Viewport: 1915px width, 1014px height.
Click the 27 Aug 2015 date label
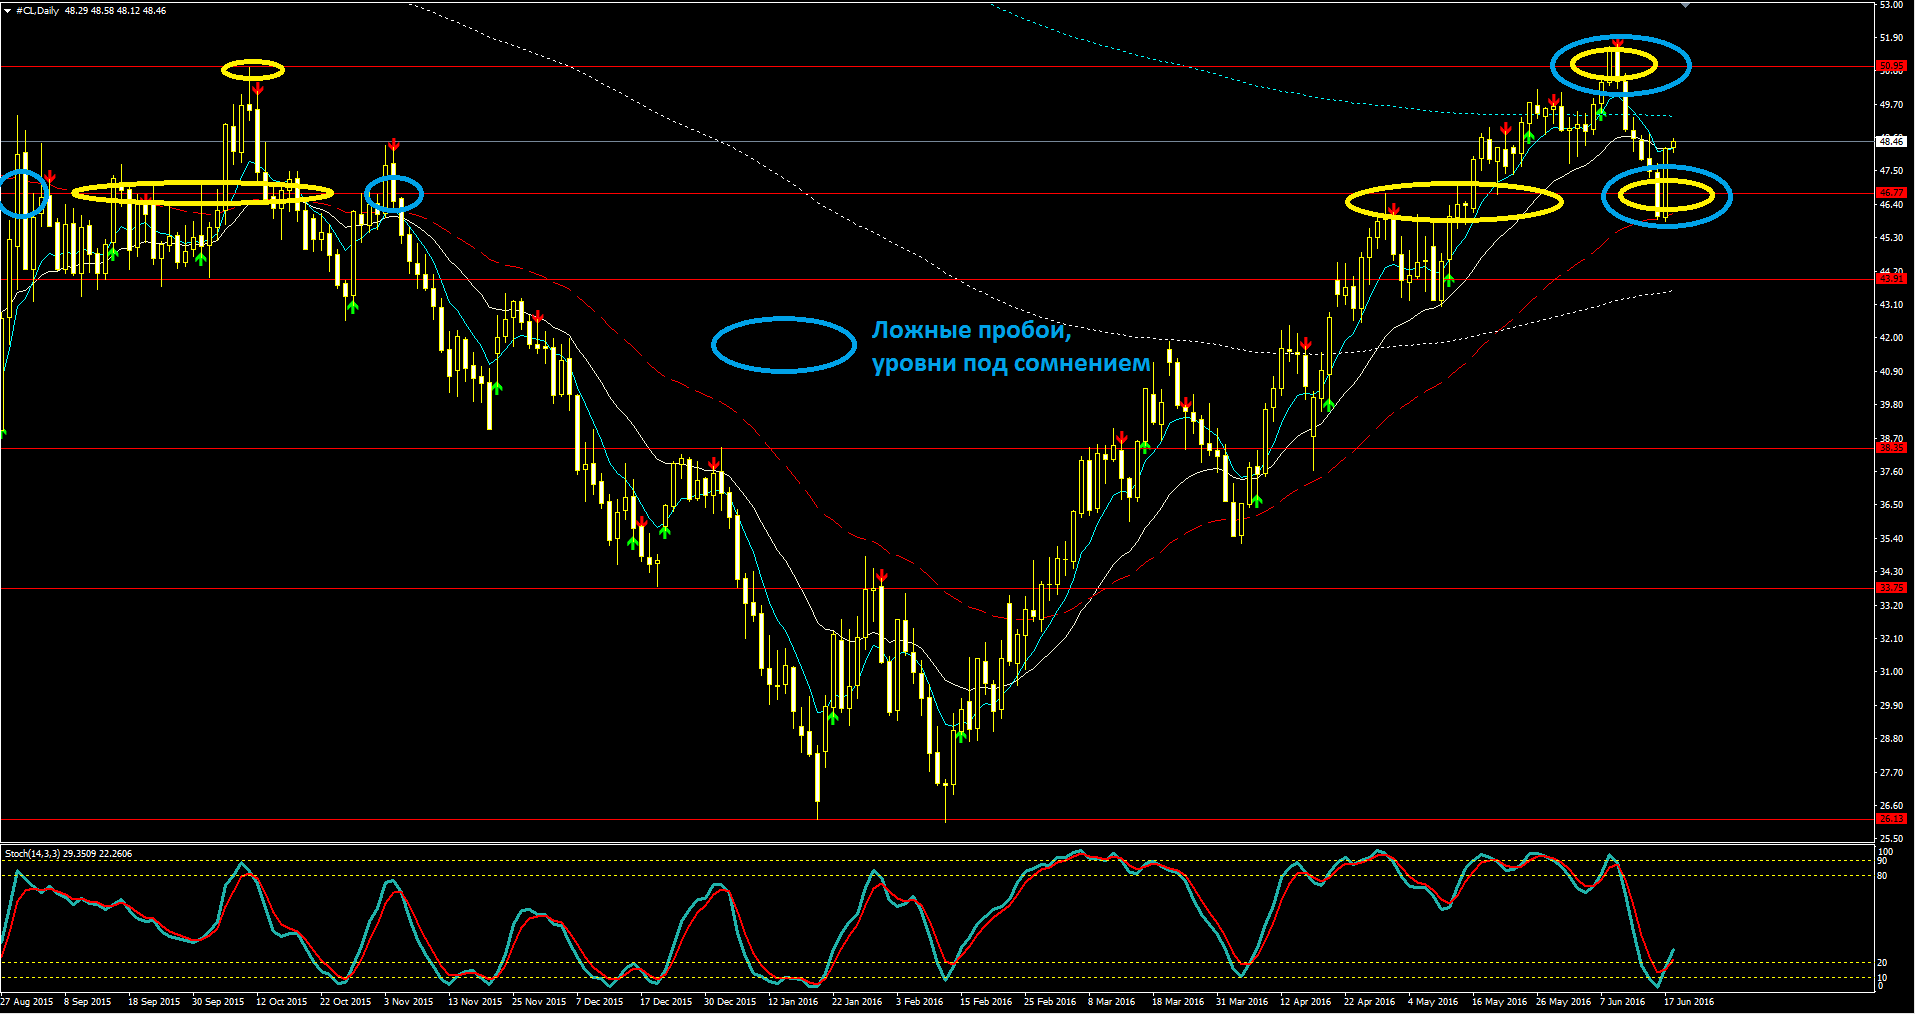[27, 1002]
